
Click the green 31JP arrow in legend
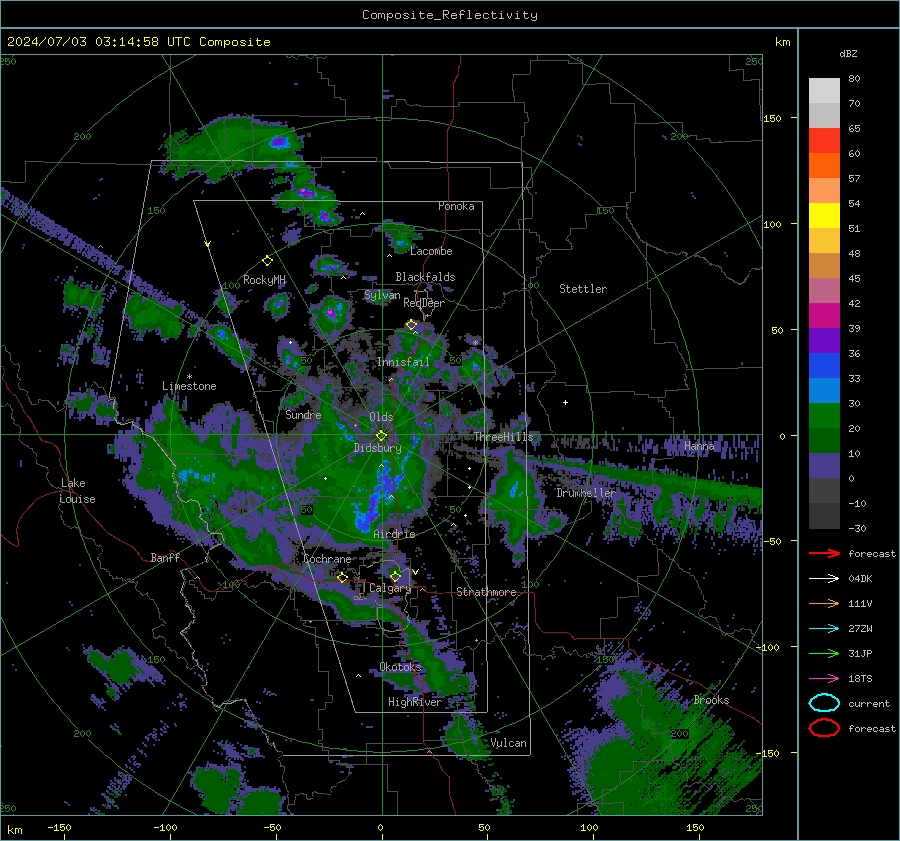point(824,653)
